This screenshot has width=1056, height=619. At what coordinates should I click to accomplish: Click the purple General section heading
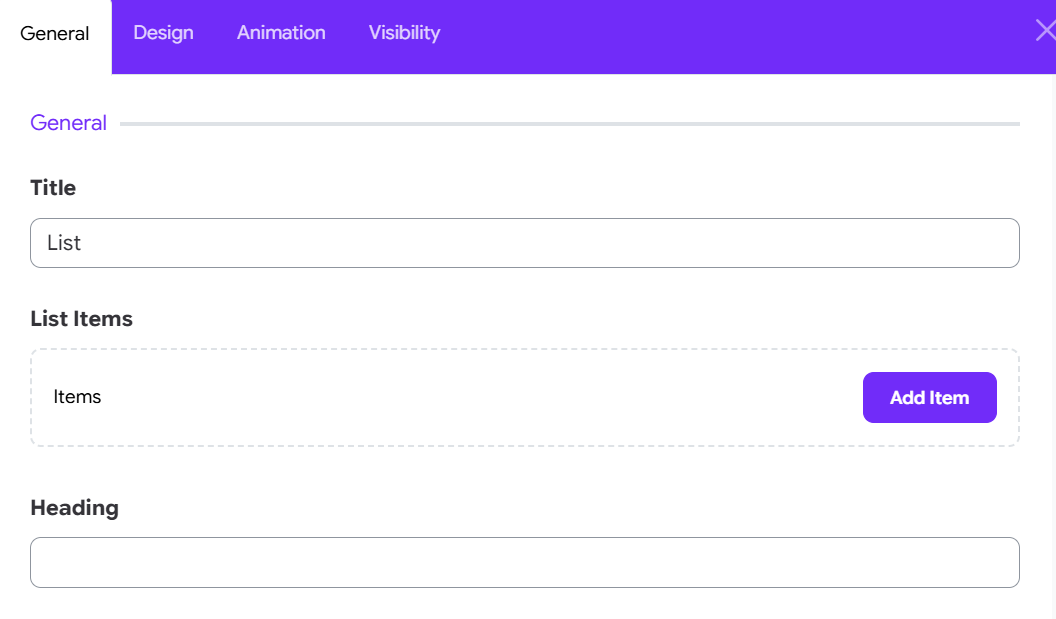[69, 123]
